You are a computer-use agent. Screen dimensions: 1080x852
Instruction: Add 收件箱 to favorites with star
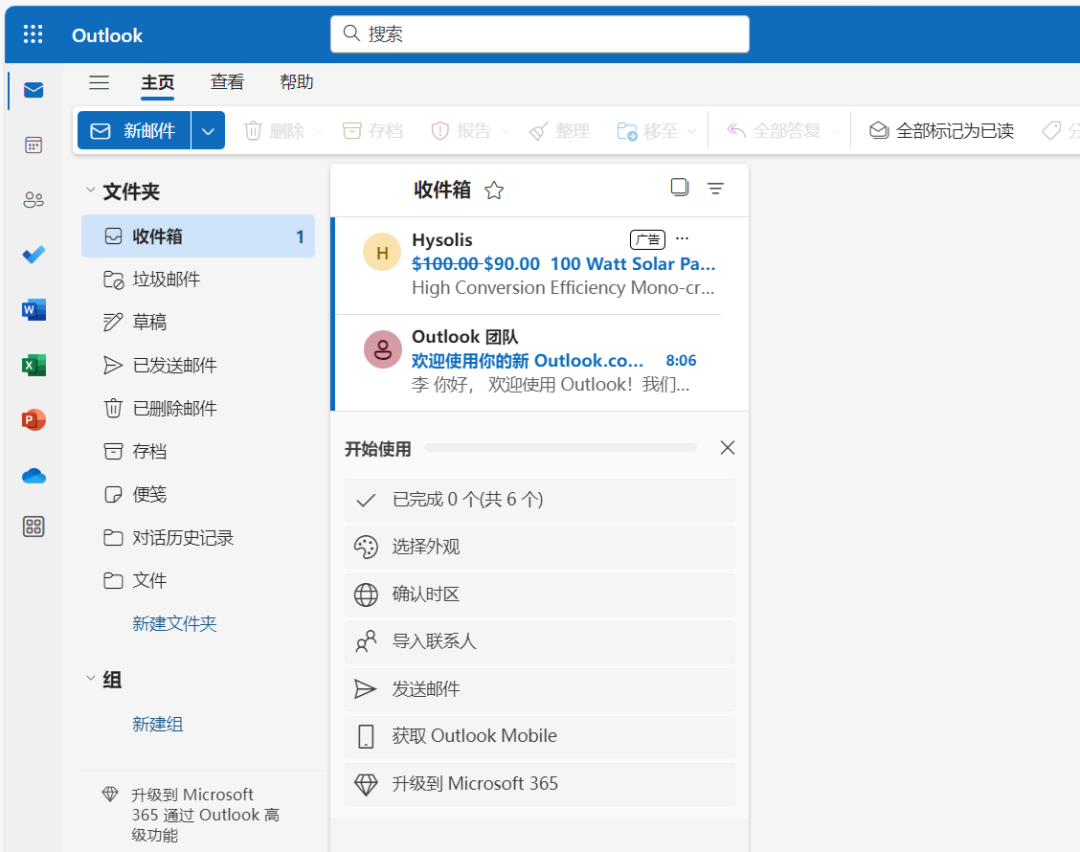[494, 190]
